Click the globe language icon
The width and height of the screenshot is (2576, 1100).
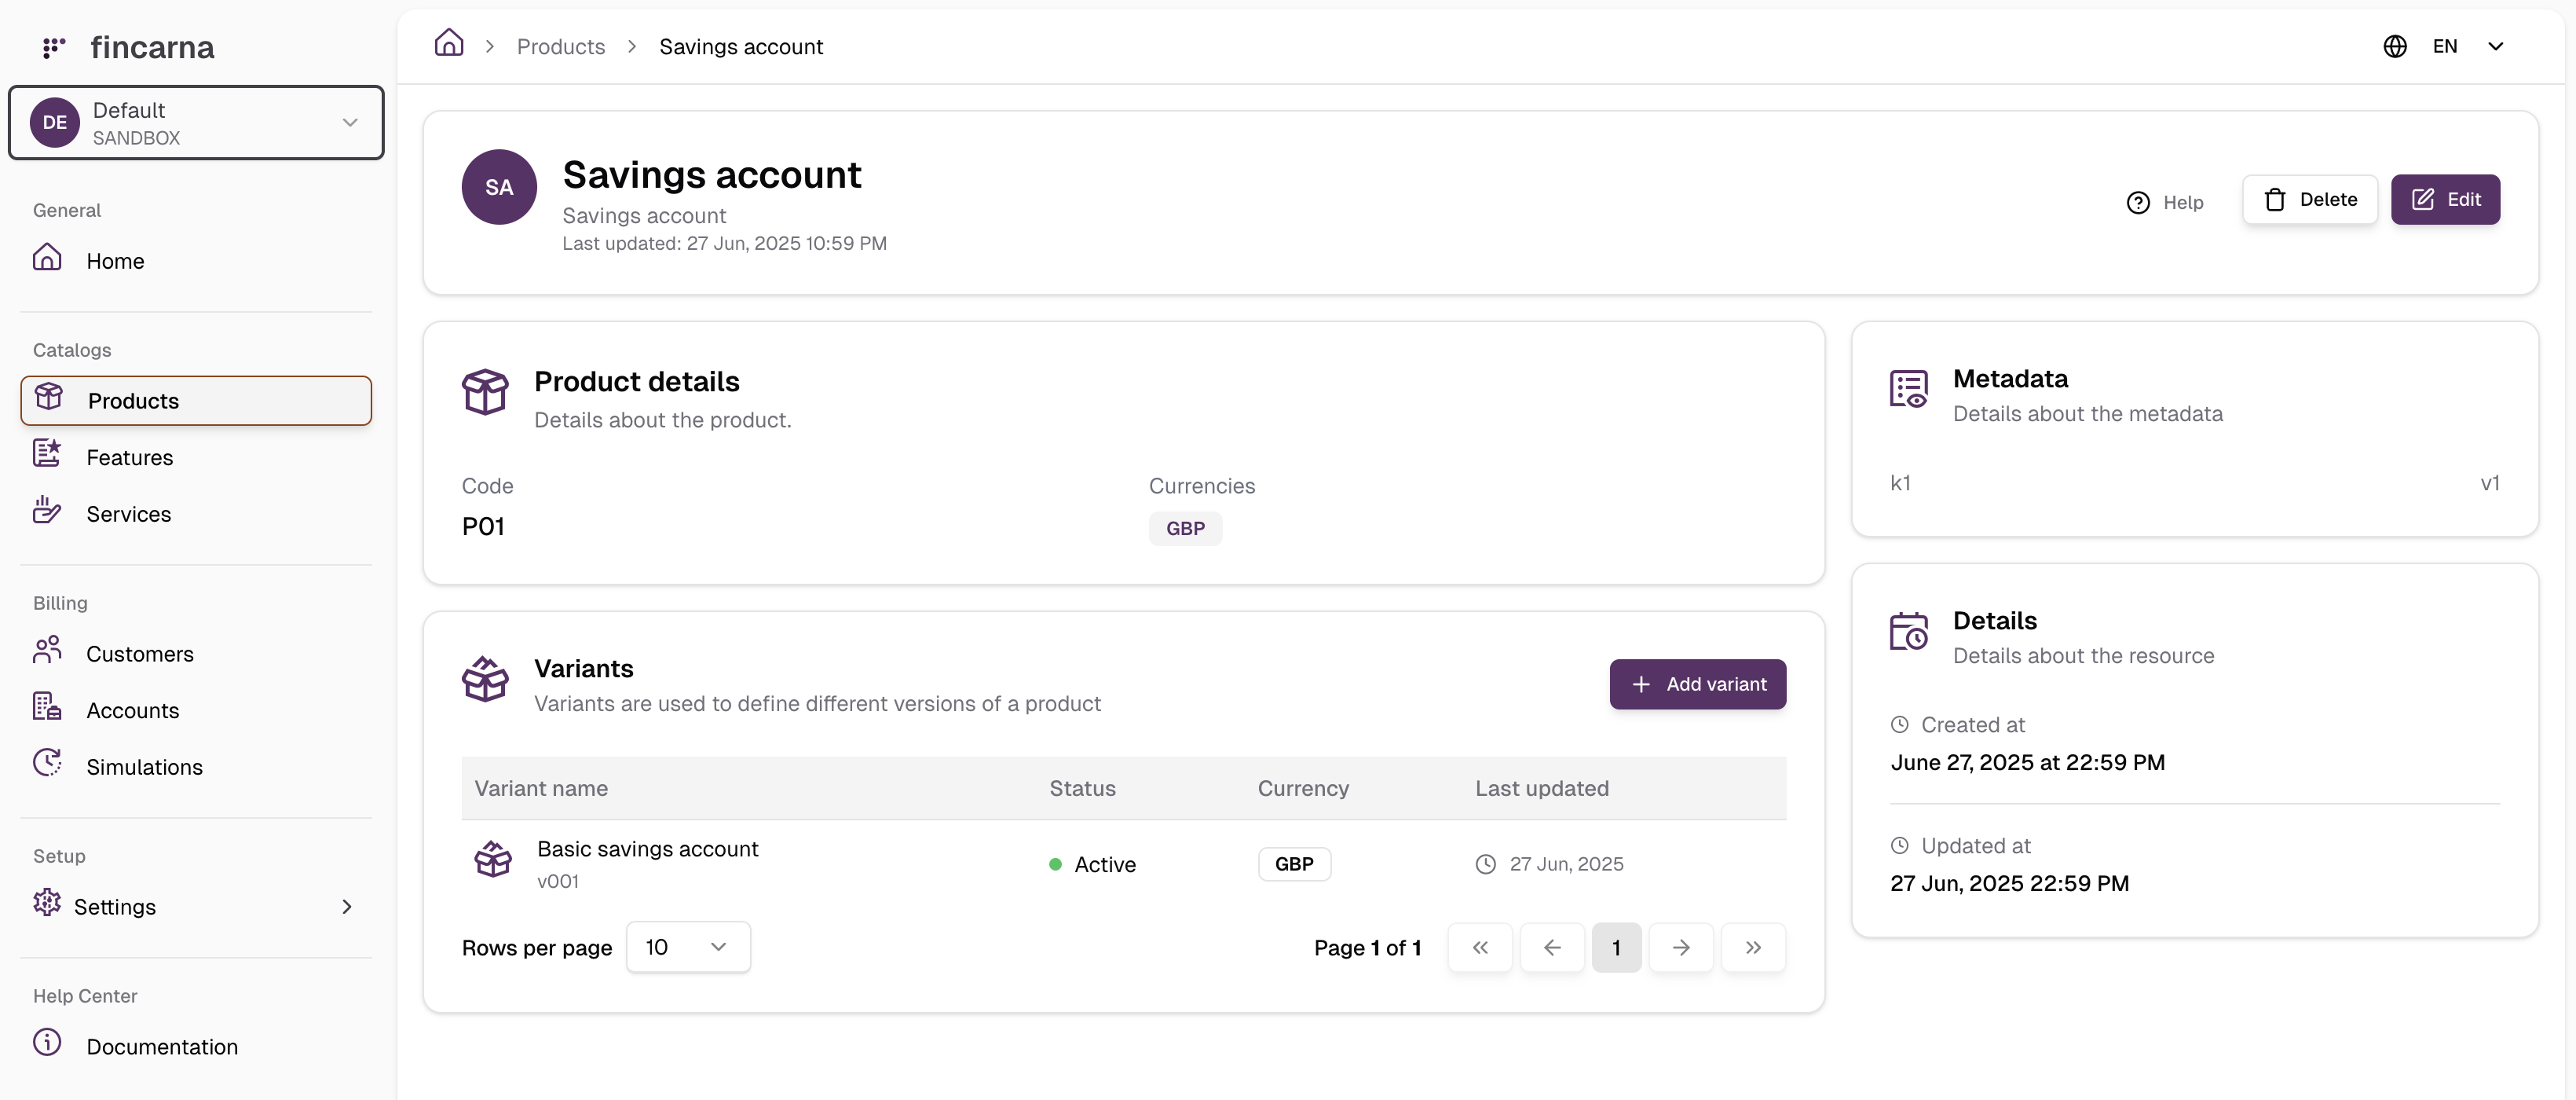[2394, 46]
